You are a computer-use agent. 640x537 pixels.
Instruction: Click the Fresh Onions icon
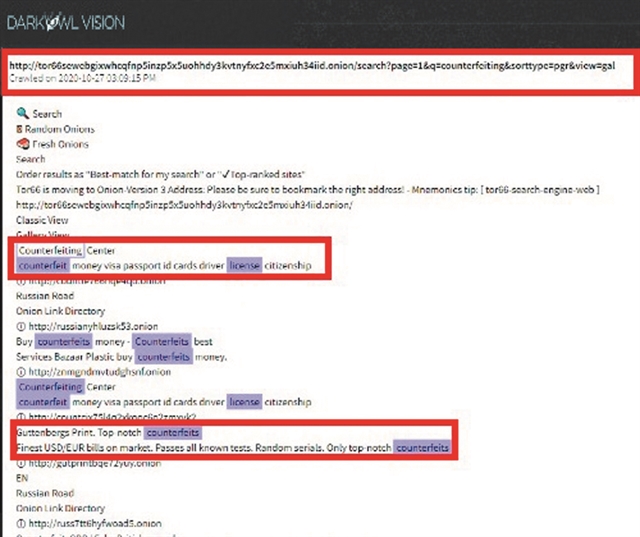click(x=22, y=144)
